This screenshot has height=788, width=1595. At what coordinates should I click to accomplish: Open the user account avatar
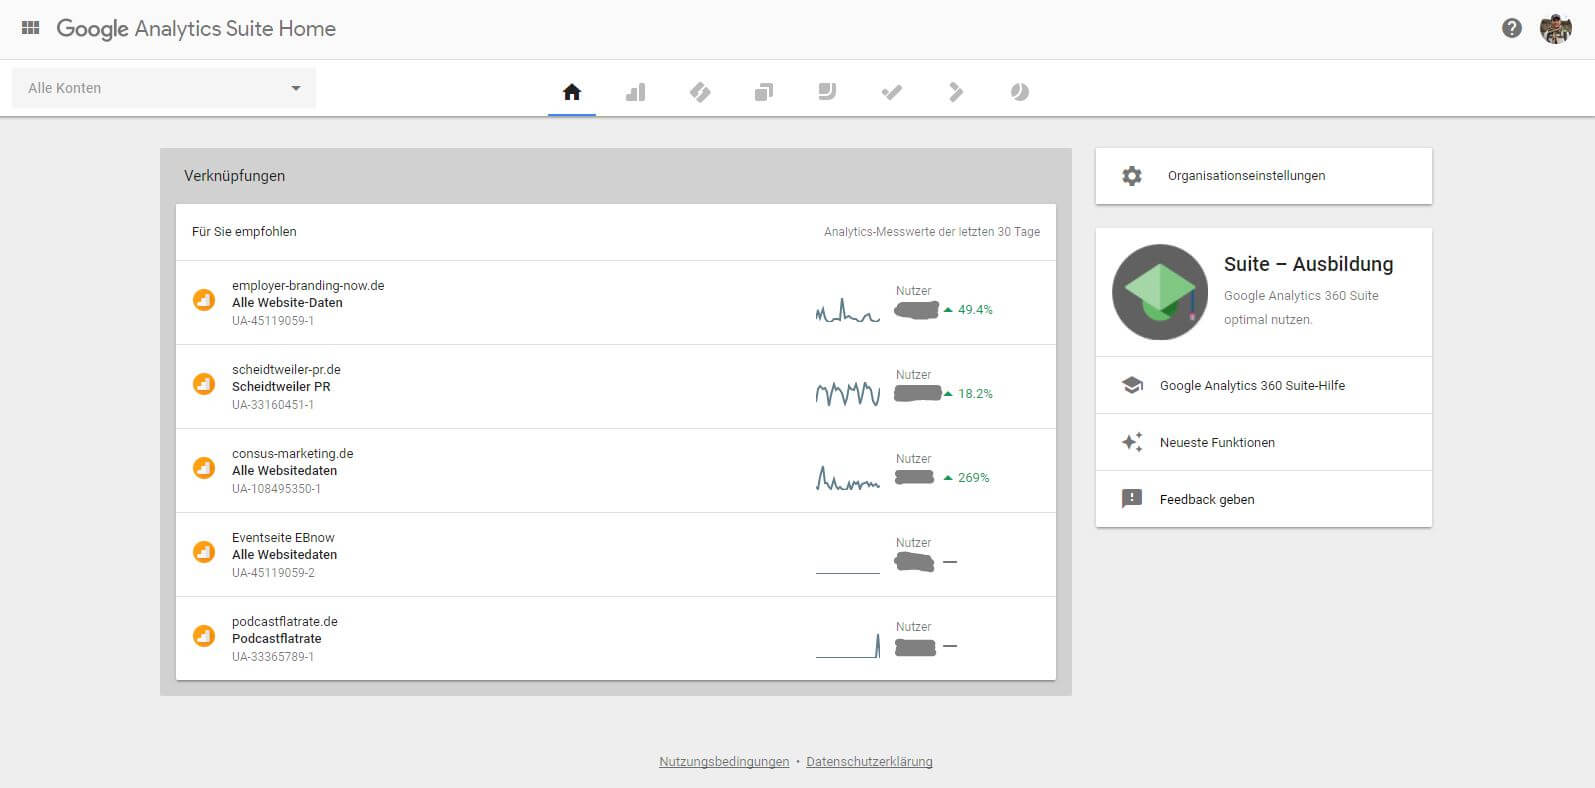1555,28
